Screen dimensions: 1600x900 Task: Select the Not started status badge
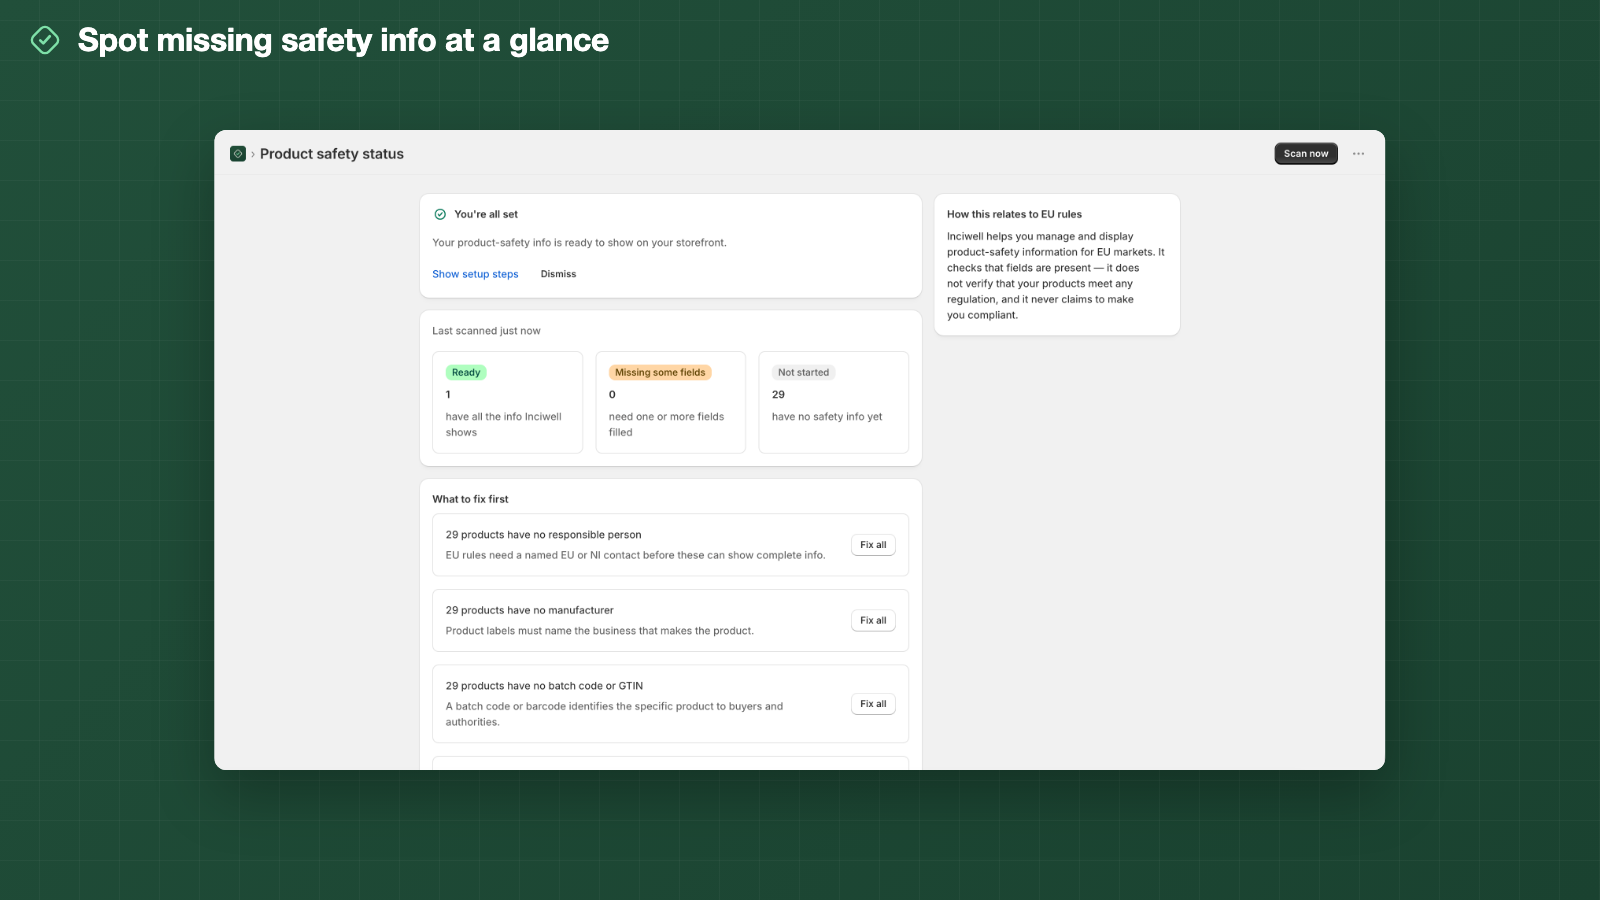(803, 372)
